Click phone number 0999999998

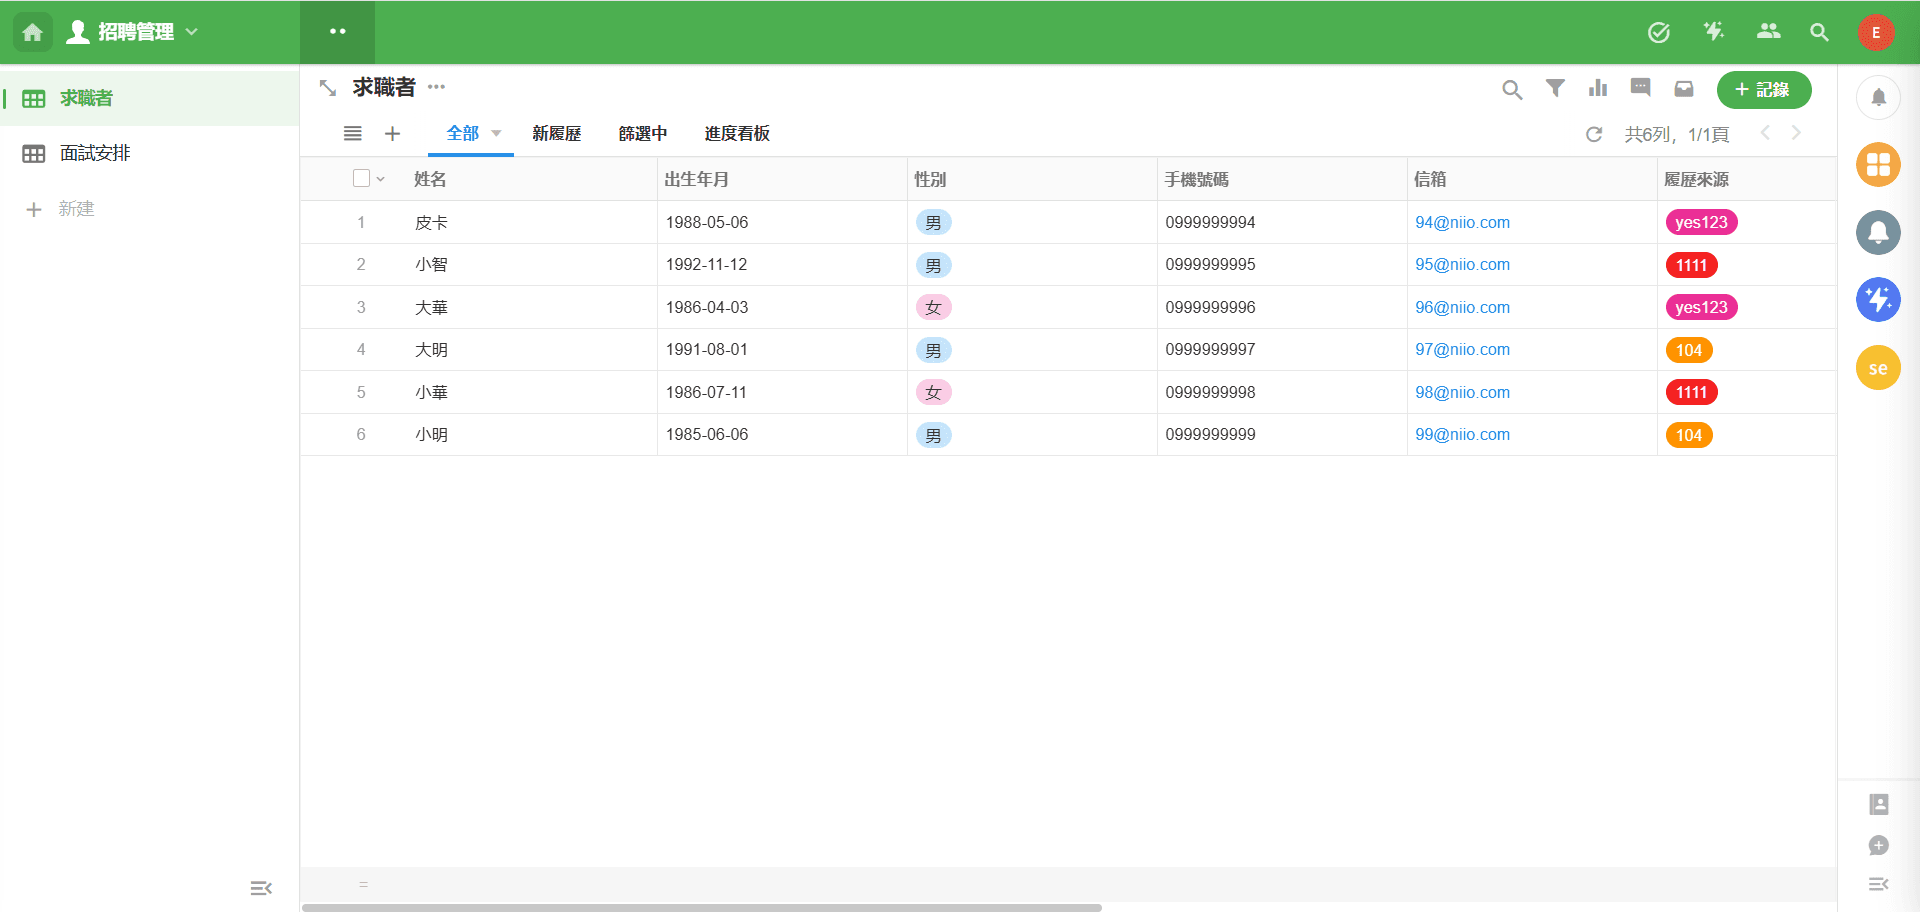point(1210,392)
